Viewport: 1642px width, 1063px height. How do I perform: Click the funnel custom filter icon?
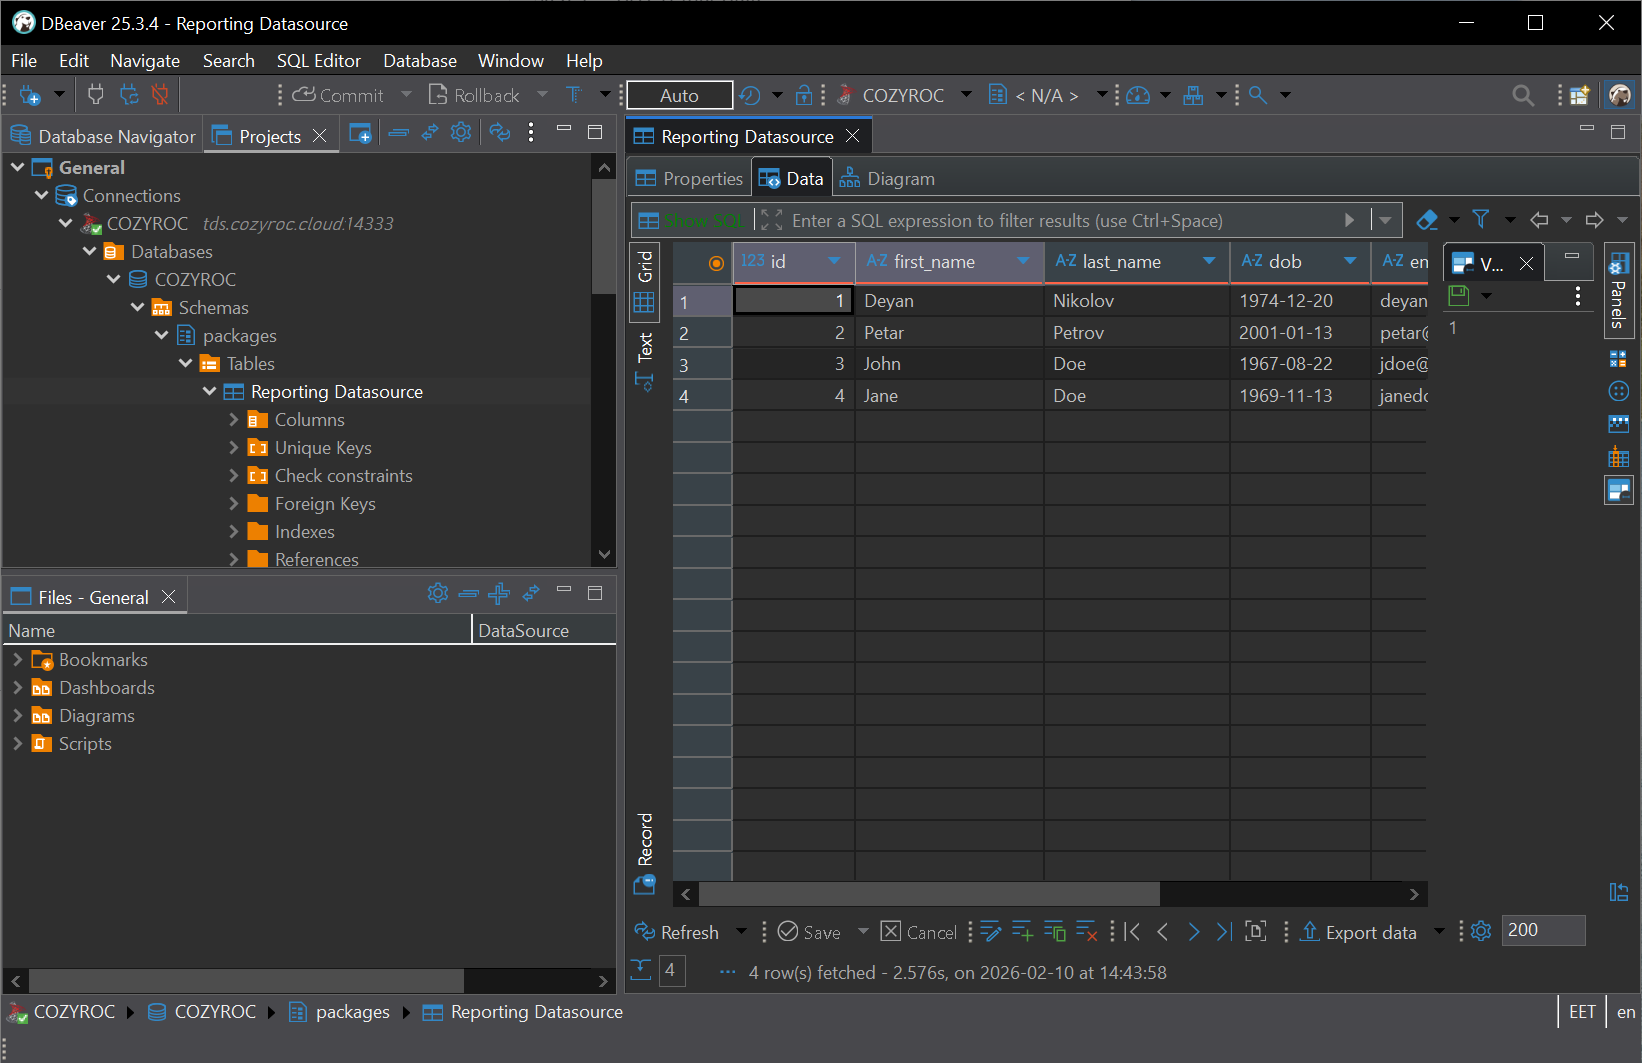coord(1481,220)
